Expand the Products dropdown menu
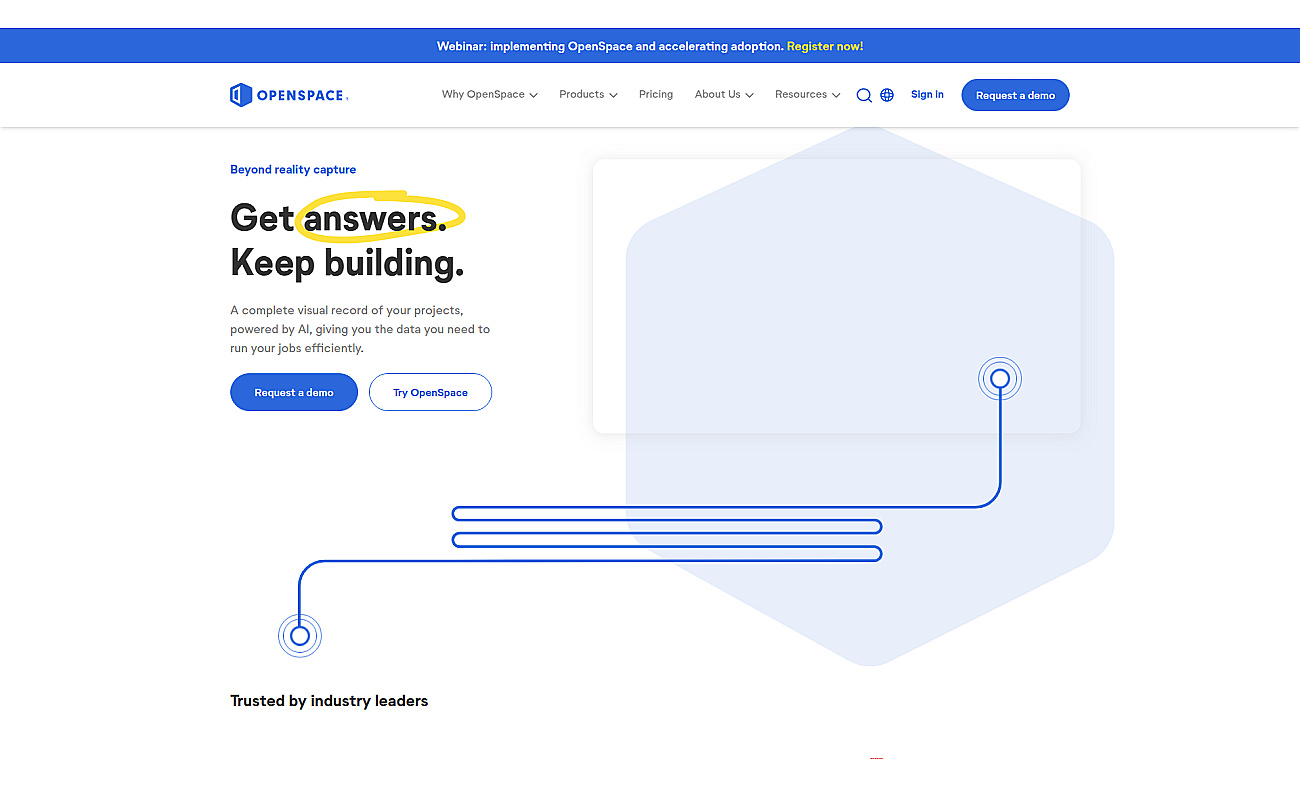This screenshot has width=1300, height=788. coord(588,95)
